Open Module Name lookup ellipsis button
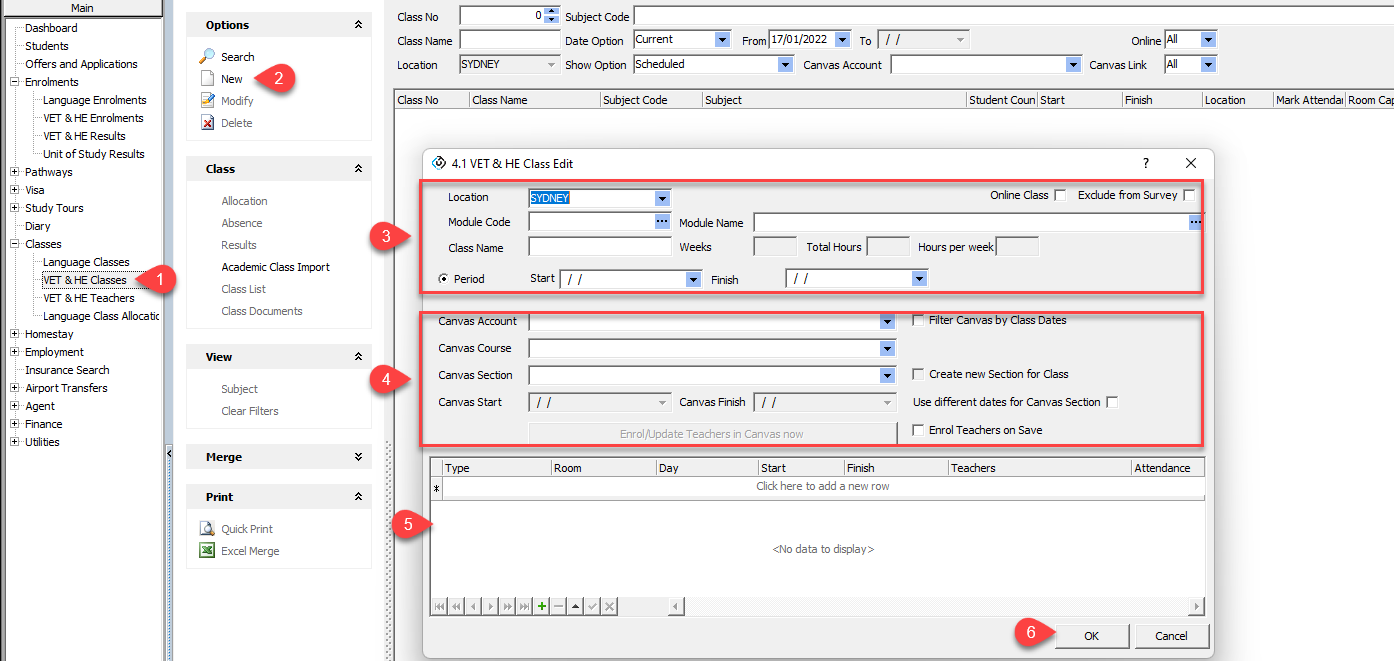1394x661 pixels. point(1195,222)
